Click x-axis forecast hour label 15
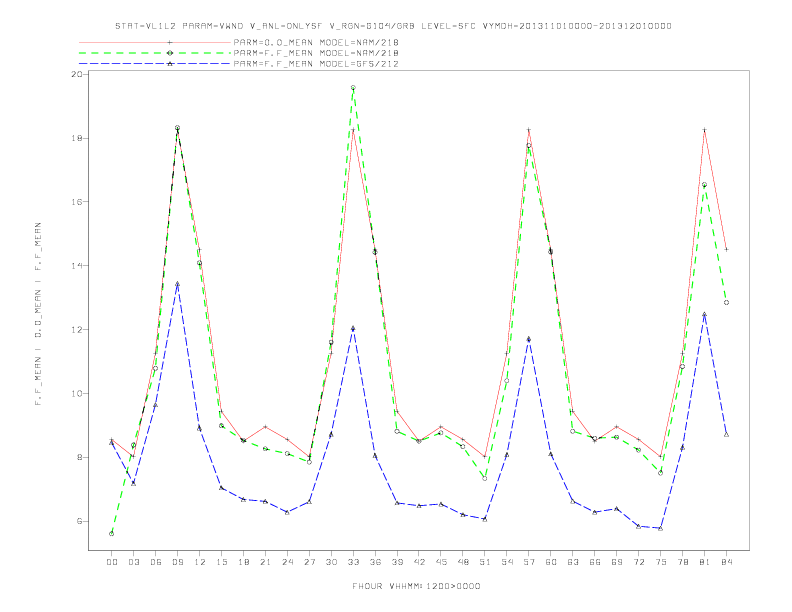Screen dimensions: 792x612 tap(221, 562)
